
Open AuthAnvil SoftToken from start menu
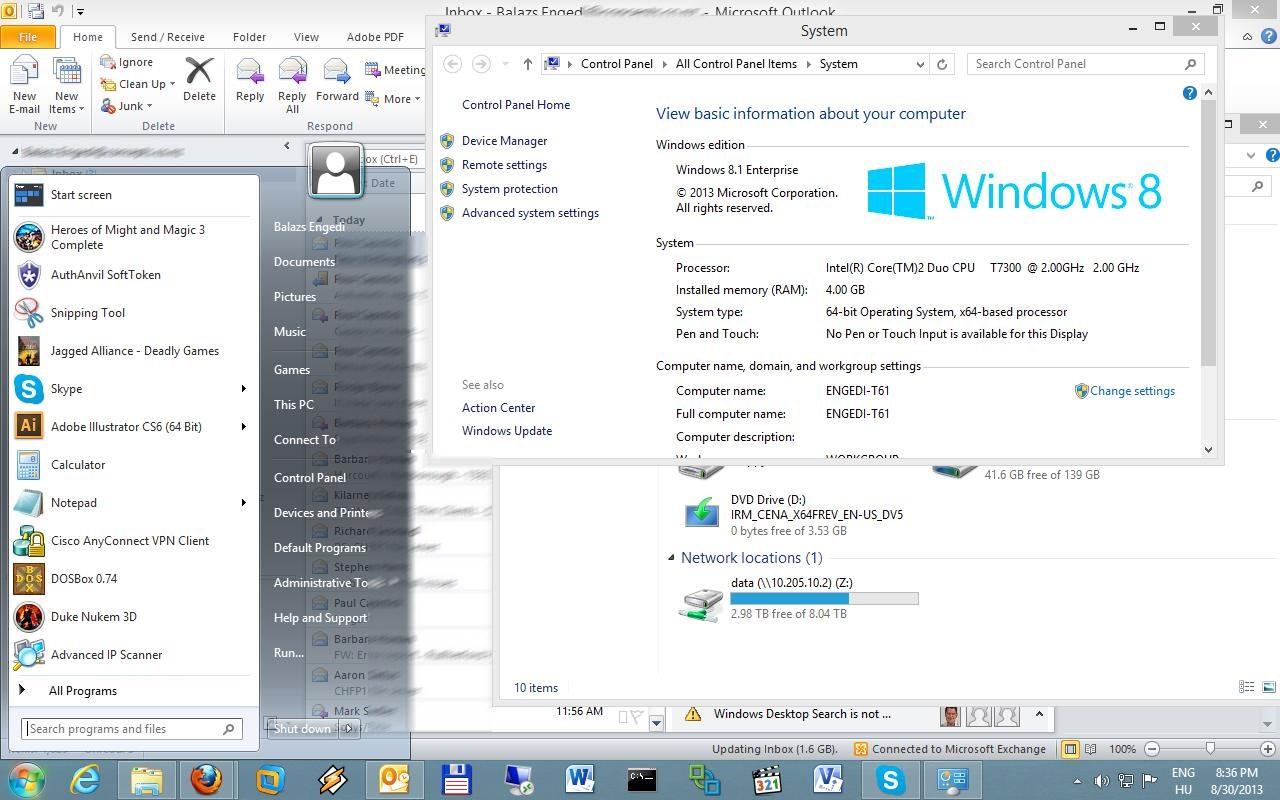tap(133, 275)
